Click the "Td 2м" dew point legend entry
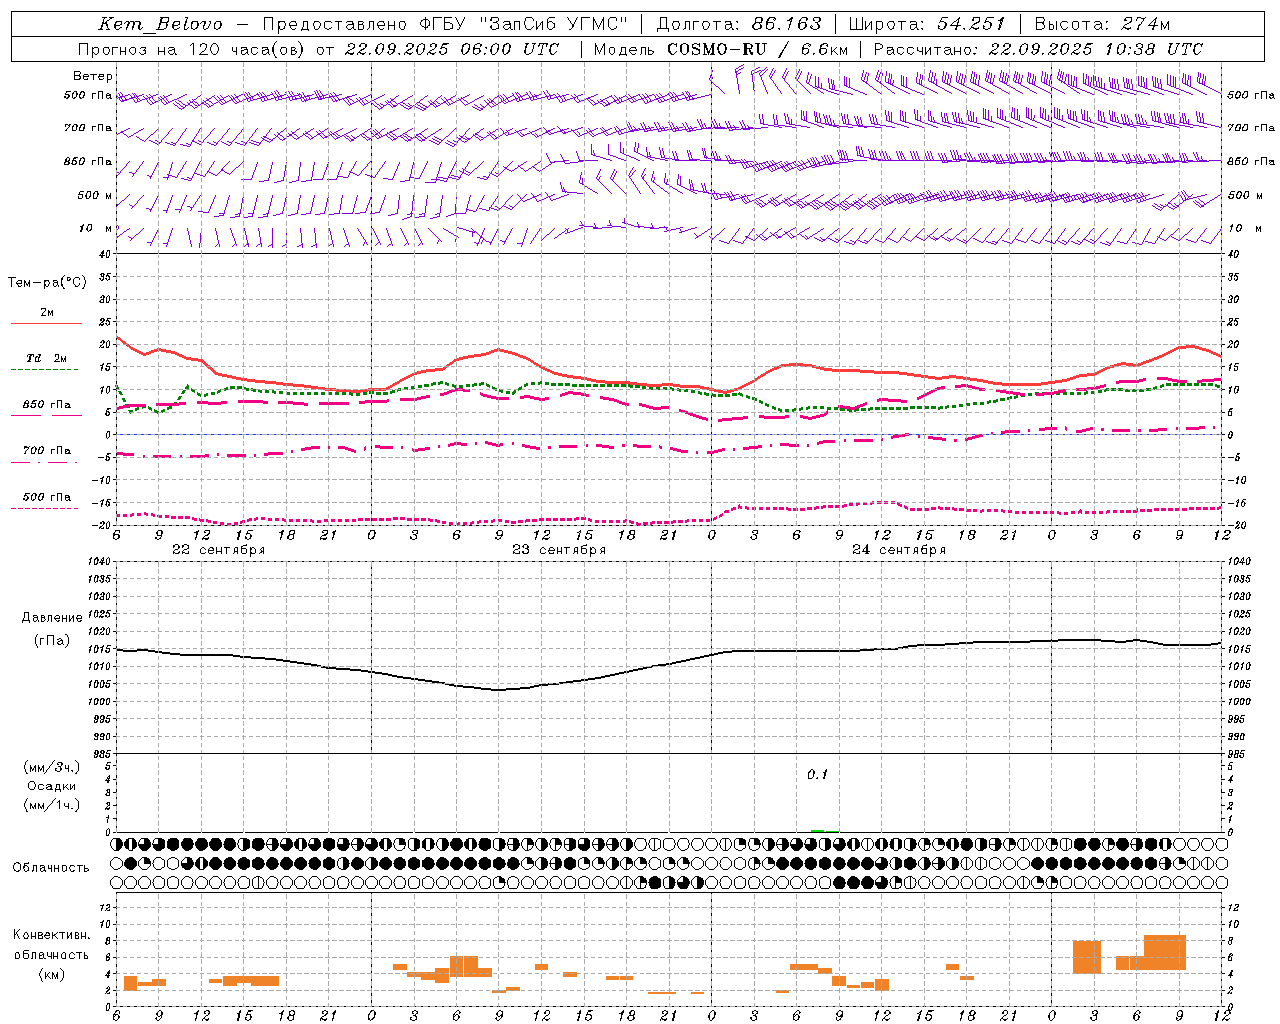The height and width of the screenshot is (1024, 1280). 47,358
